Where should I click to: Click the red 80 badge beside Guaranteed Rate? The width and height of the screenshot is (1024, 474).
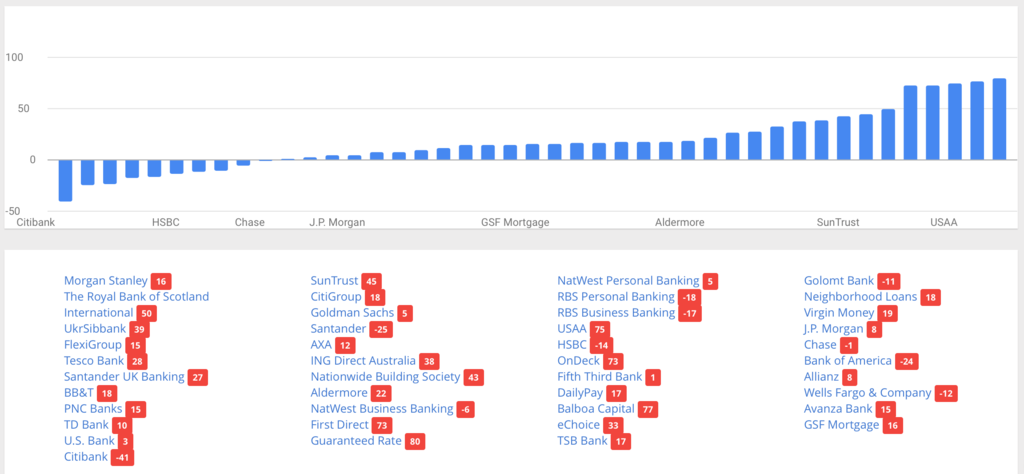414,441
